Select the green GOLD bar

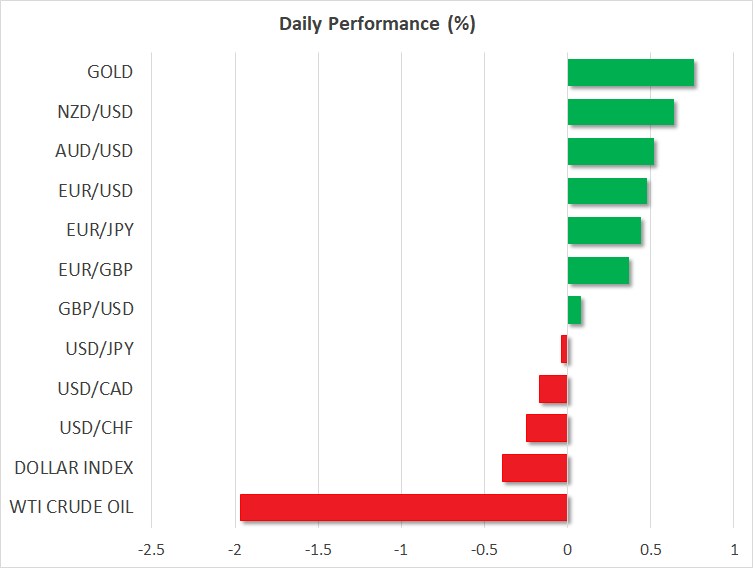coord(630,73)
